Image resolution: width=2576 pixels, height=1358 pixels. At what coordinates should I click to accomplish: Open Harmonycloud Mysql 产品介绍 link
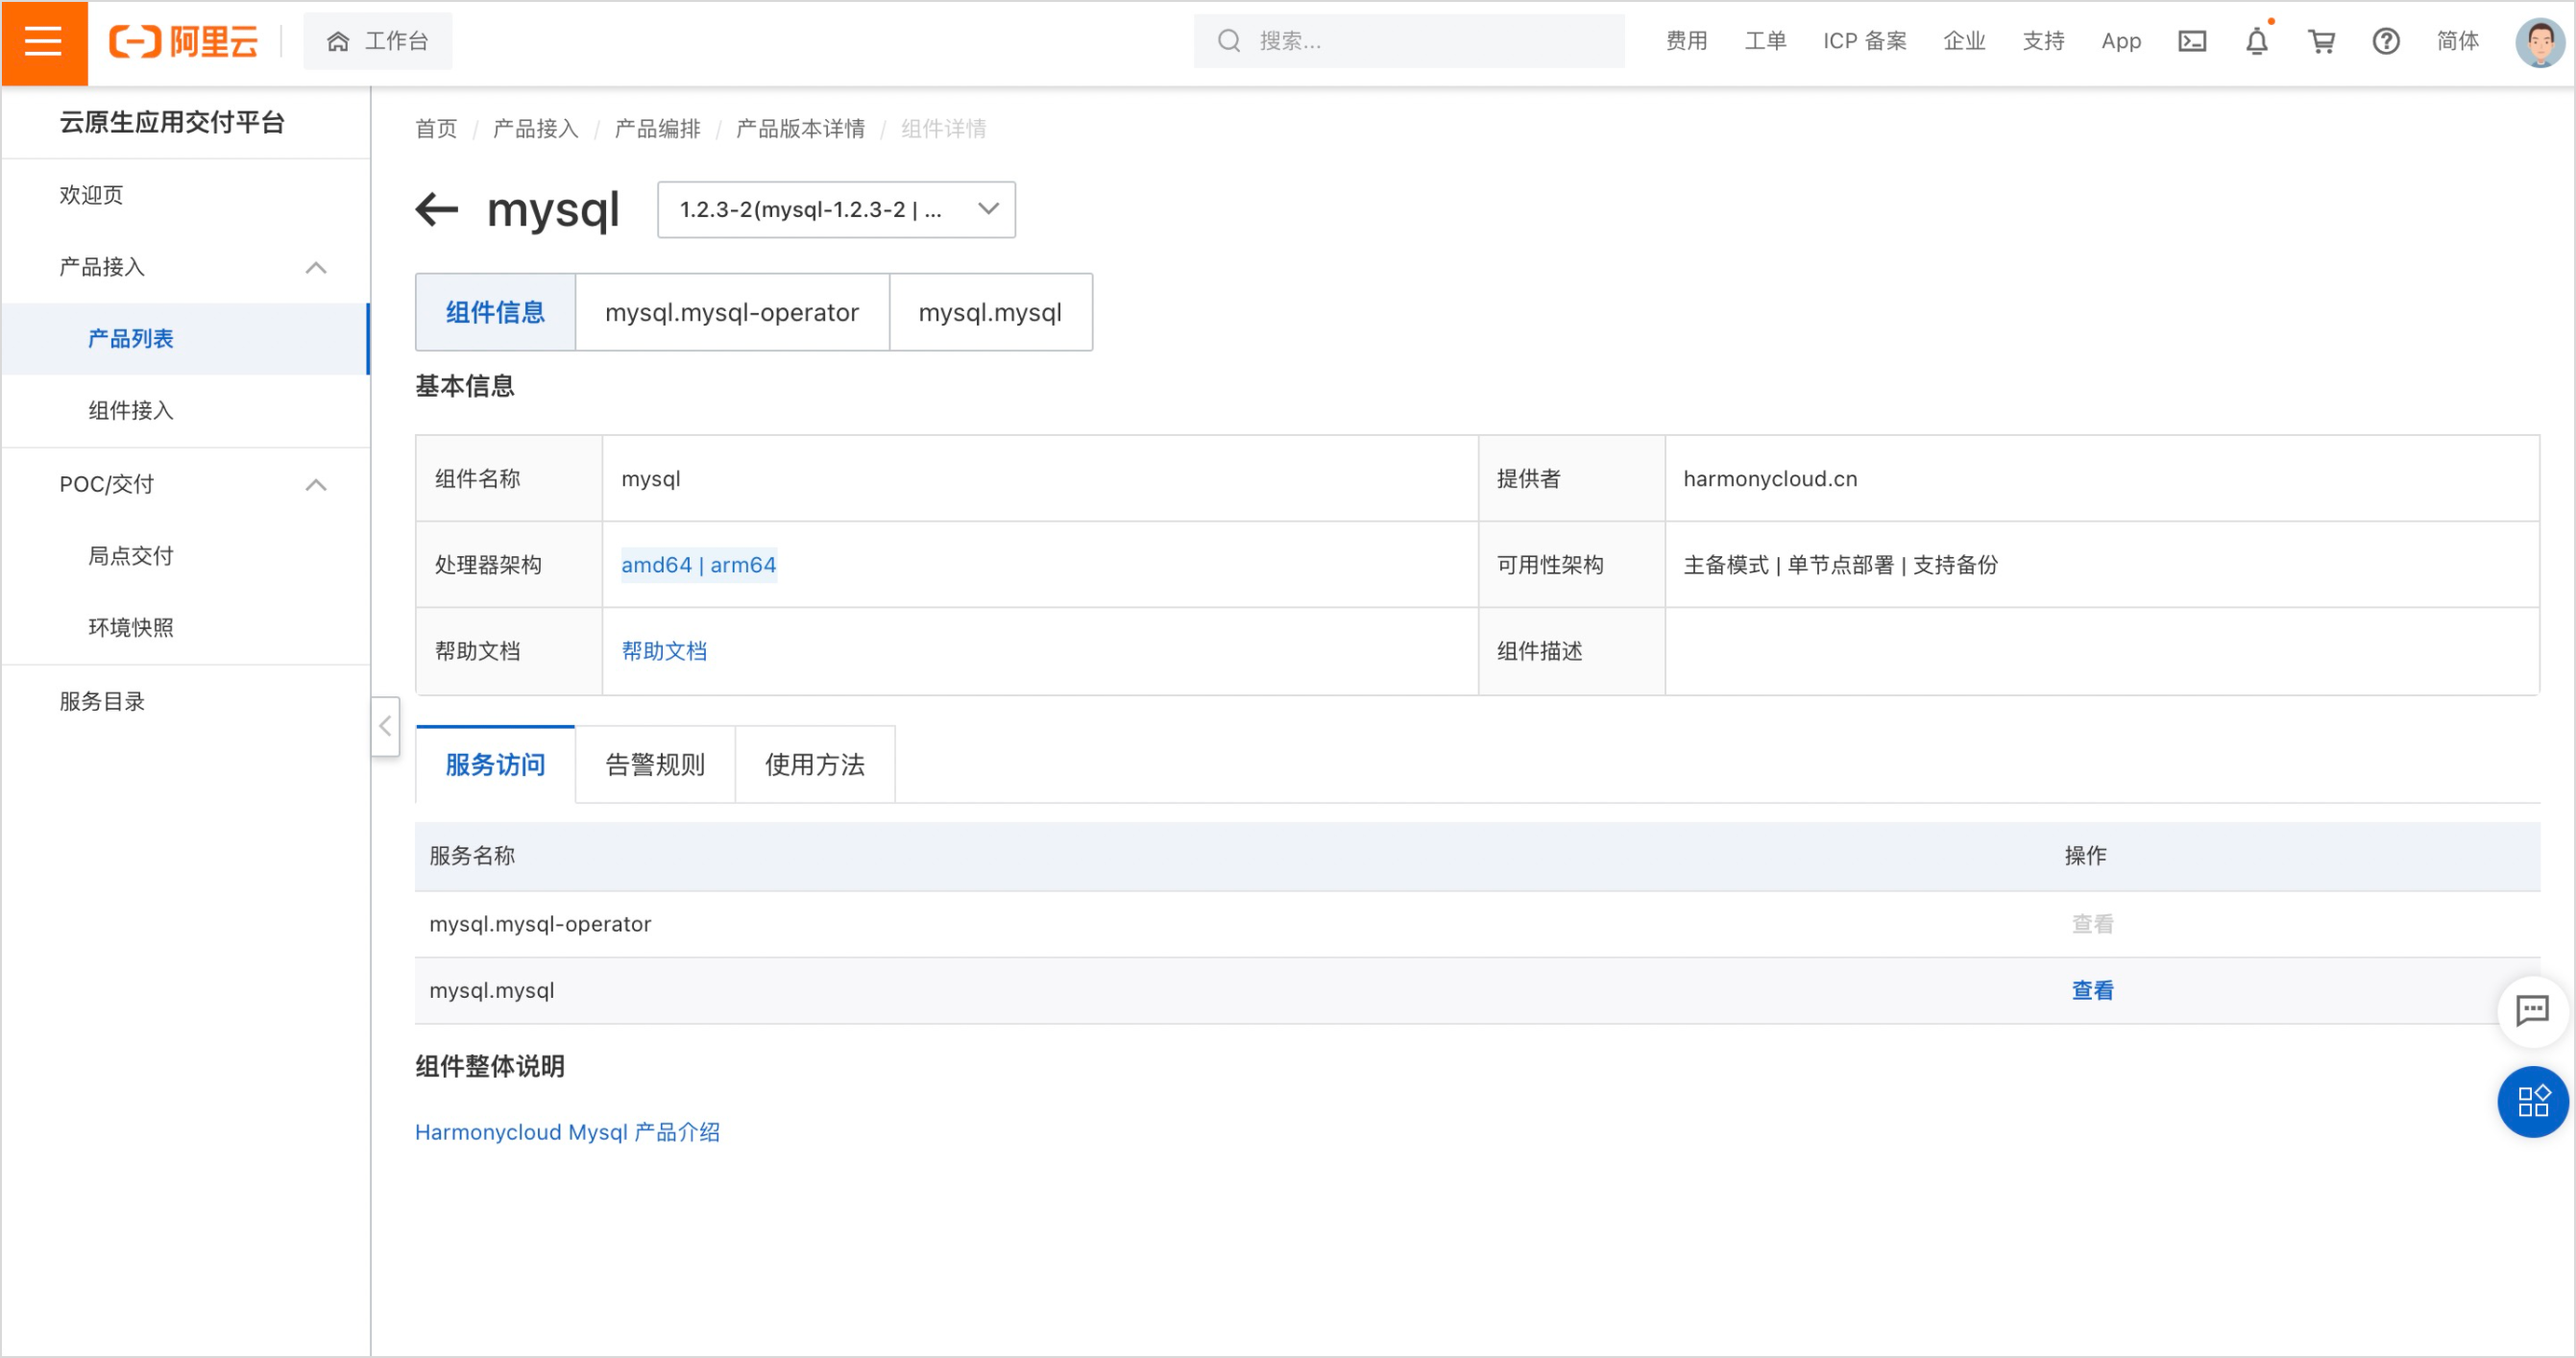[567, 1132]
